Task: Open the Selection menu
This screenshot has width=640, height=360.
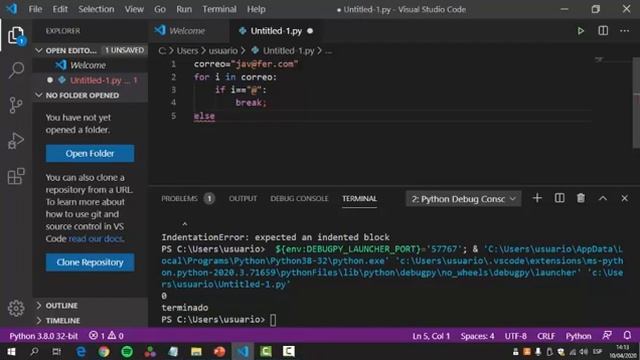Action: point(96,9)
